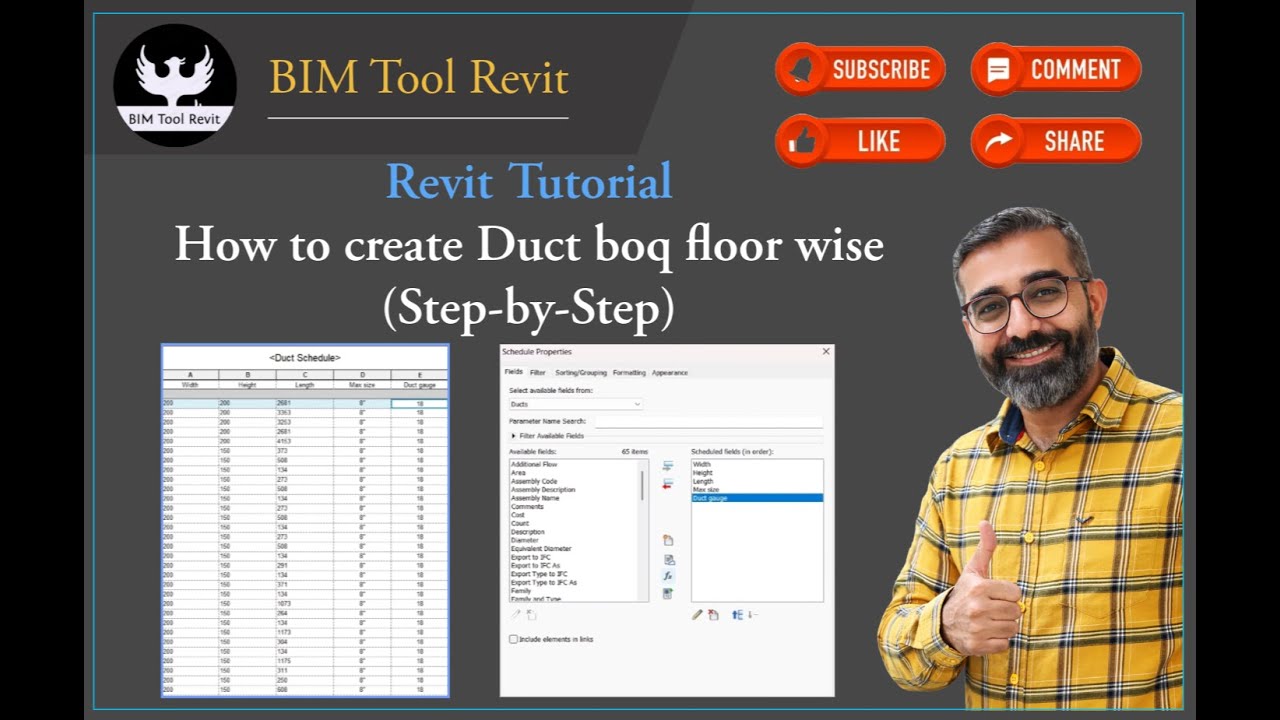The height and width of the screenshot is (720, 1280).
Task: Click the BIM Tool Revit phoenix logo
Action: click(175, 85)
